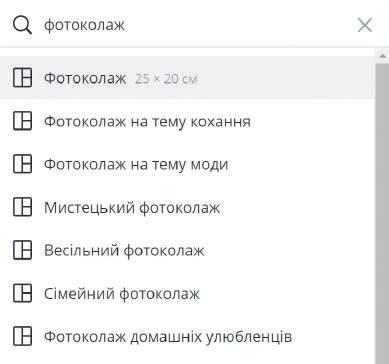Choose the Сімейний фотоколаж entry
Screen dimensions: 389x364
tap(187, 293)
